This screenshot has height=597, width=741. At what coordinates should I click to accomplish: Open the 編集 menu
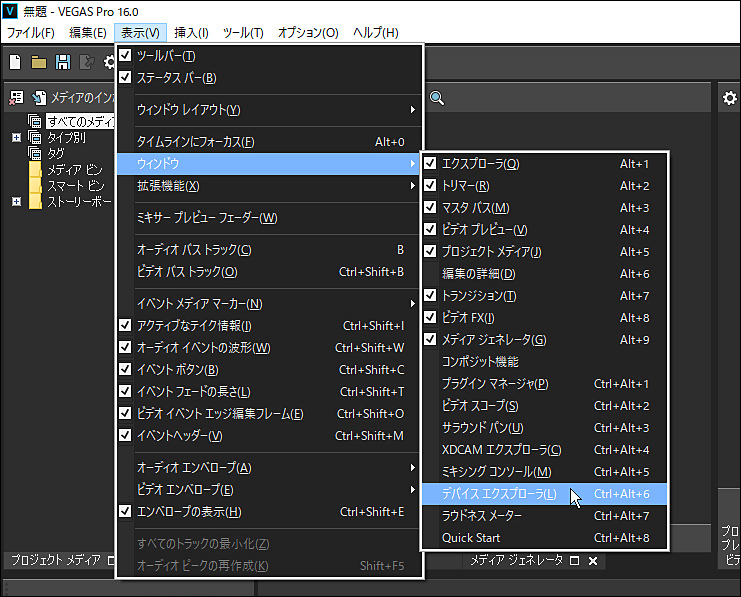88,33
